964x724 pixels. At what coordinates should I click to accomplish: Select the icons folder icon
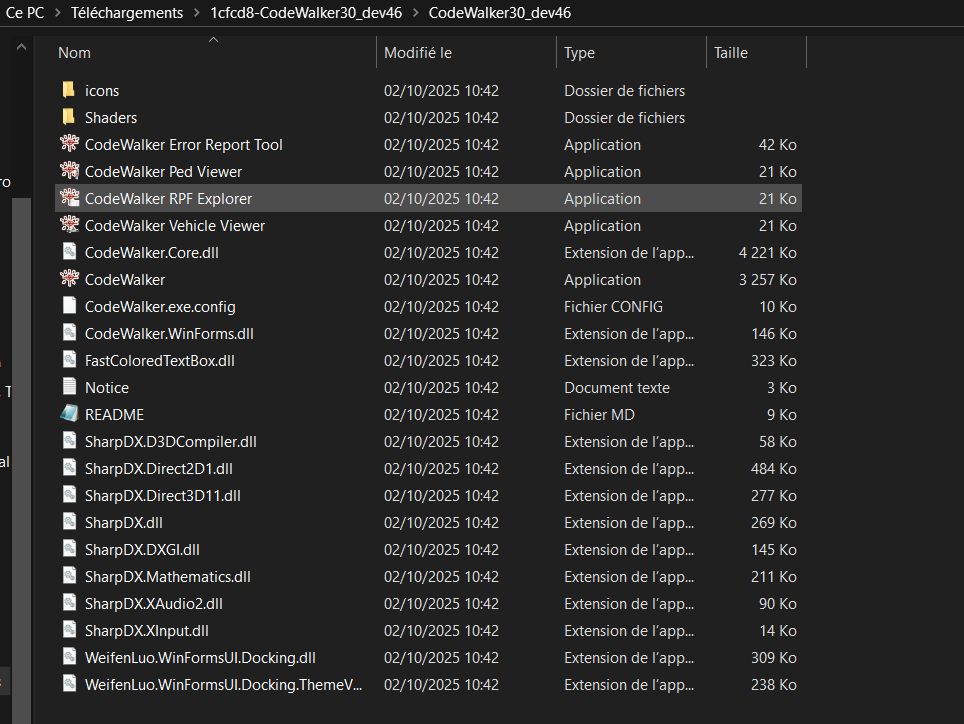[69, 90]
